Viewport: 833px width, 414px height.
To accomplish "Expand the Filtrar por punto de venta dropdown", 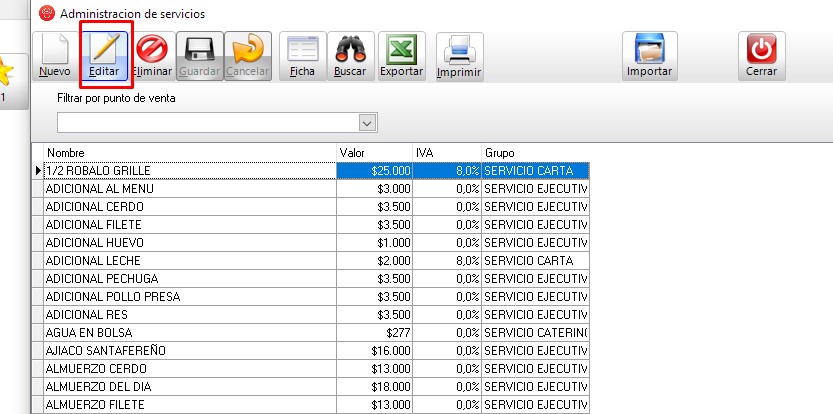I will [367, 122].
